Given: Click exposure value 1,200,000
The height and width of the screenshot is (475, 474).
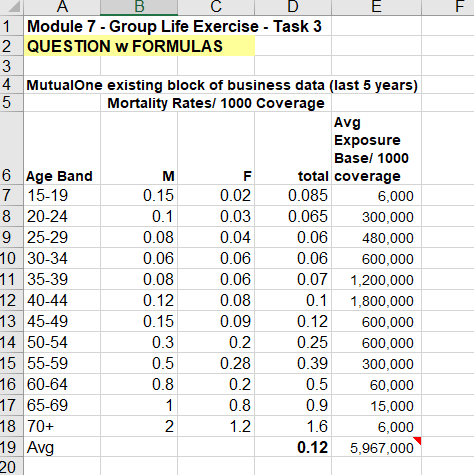Looking at the screenshot, I should (376, 279).
